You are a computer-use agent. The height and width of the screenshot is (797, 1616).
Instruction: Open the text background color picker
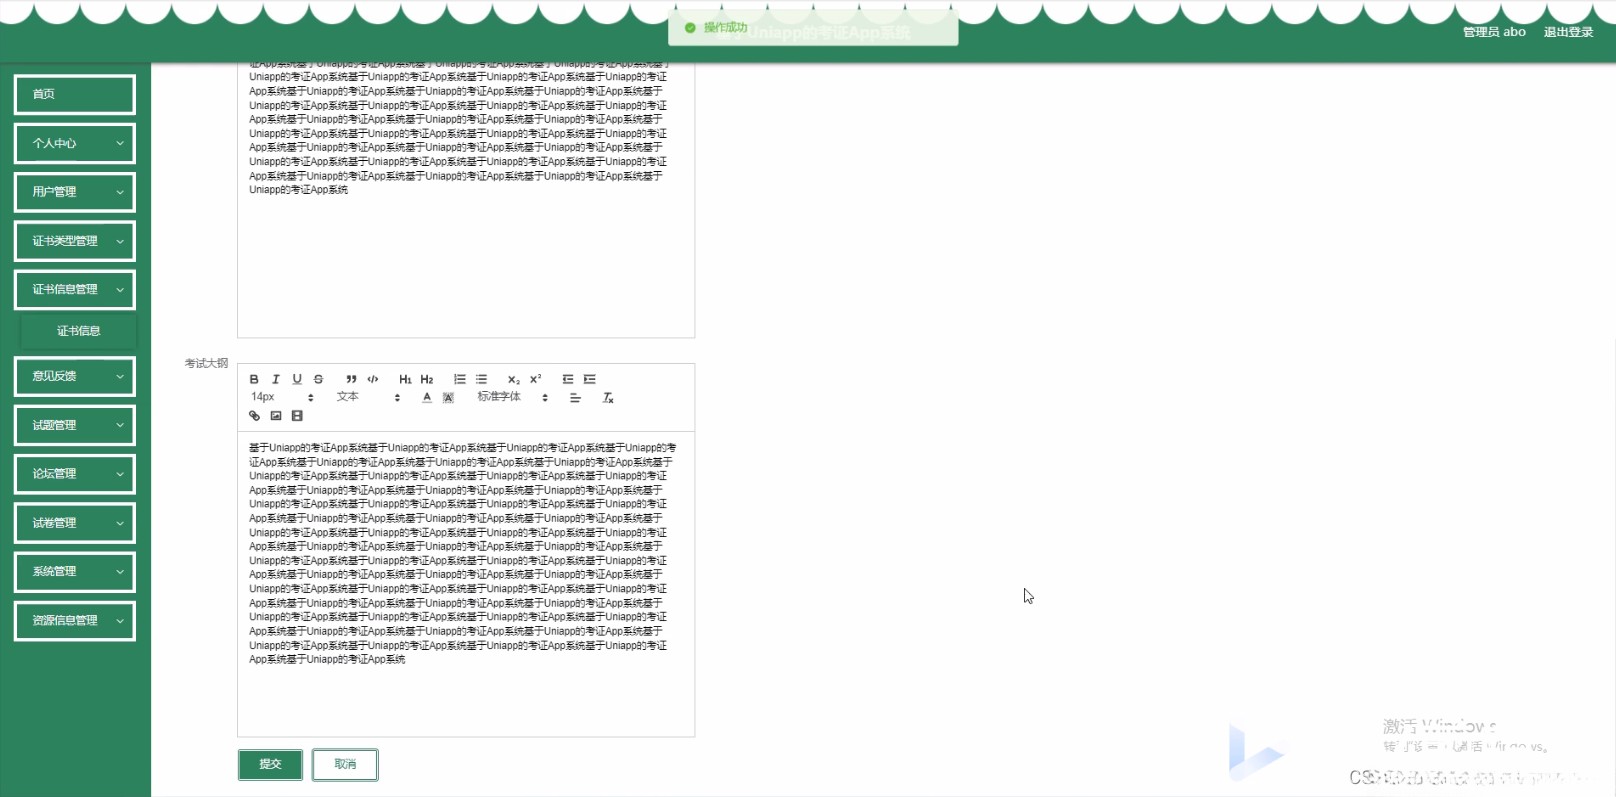tap(448, 397)
